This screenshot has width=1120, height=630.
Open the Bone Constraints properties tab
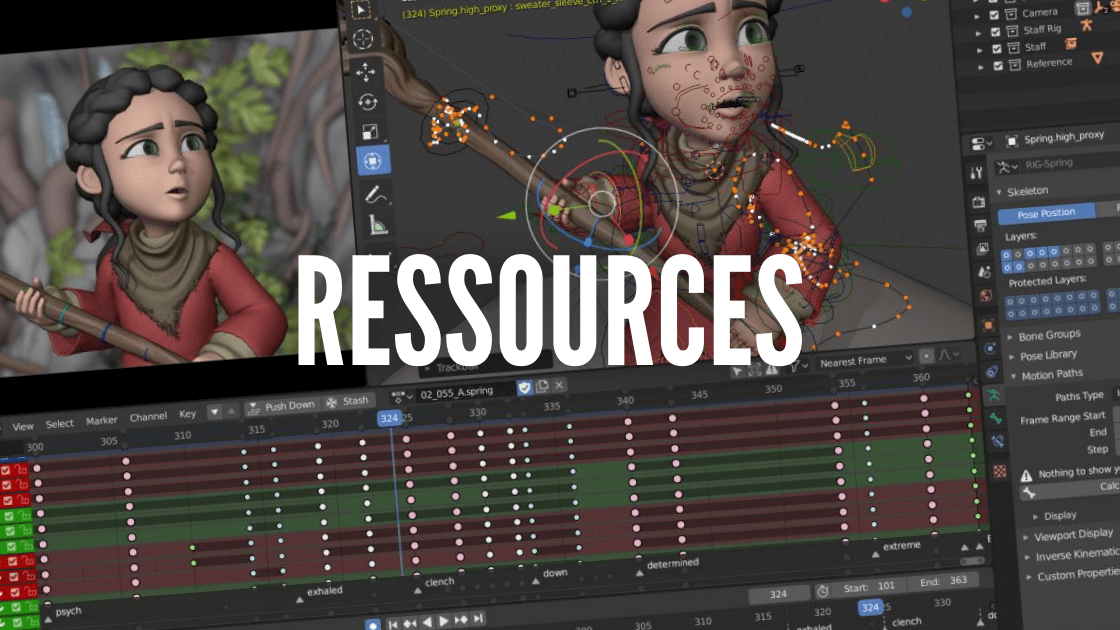point(998,443)
